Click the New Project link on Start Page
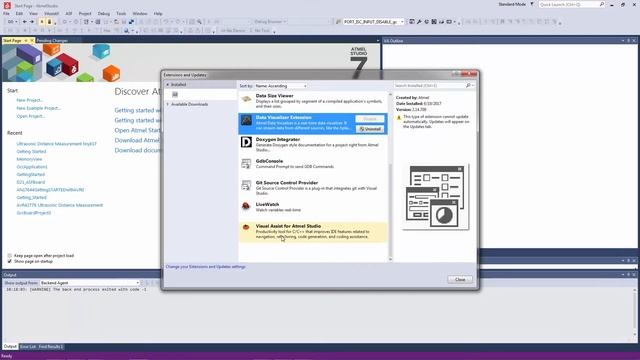The height and width of the screenshot is (360, 640). [x=30, y=100]
